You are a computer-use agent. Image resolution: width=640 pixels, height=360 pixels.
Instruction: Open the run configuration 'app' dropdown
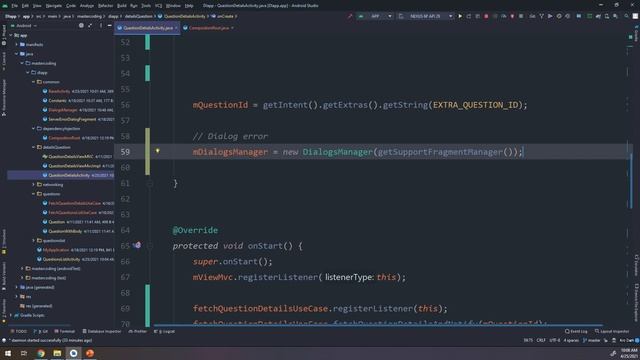pyautogui.click(x=375, y=16)
